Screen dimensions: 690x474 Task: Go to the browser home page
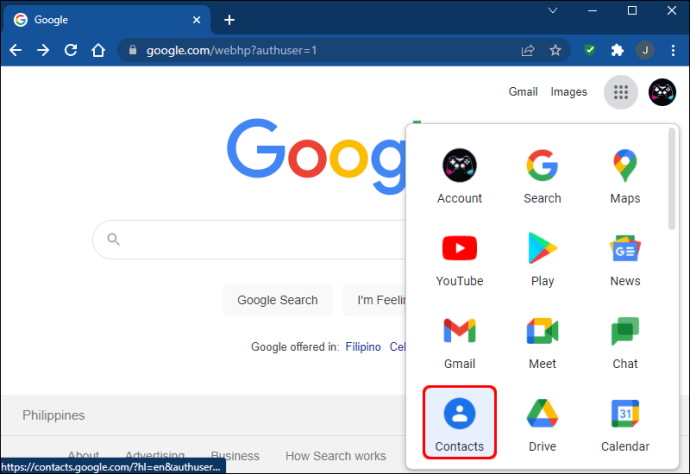(x=98, y=50)
